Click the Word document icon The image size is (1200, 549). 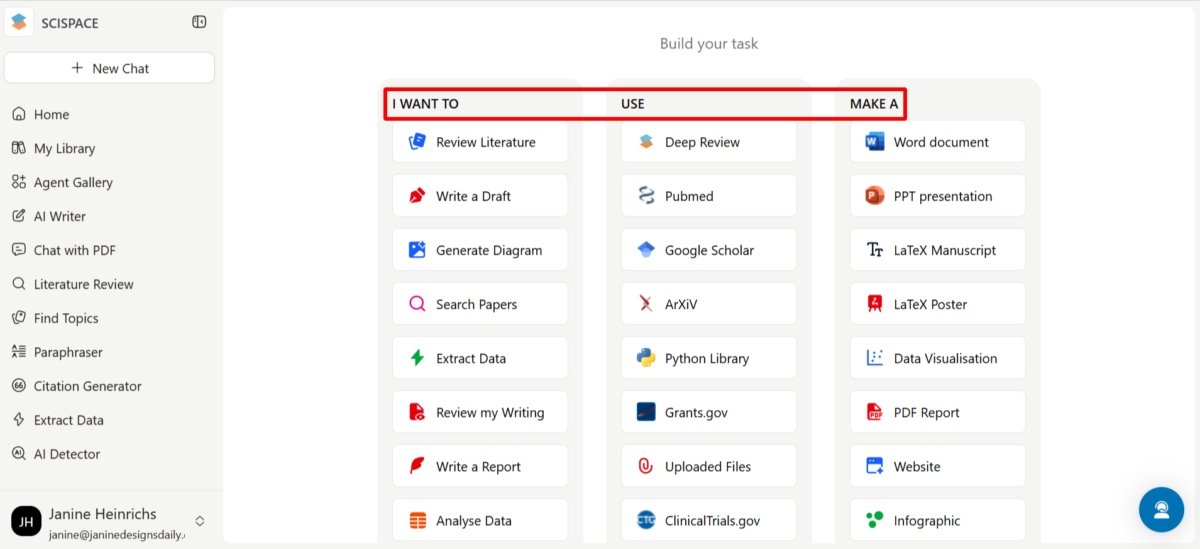[875, 142]
